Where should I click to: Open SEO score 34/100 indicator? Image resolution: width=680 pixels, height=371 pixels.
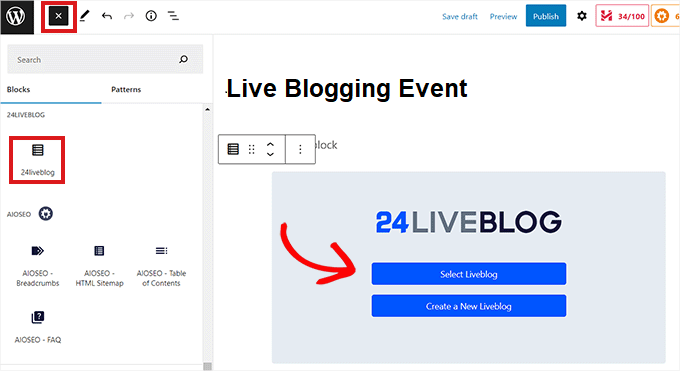(x=622, y=16)
